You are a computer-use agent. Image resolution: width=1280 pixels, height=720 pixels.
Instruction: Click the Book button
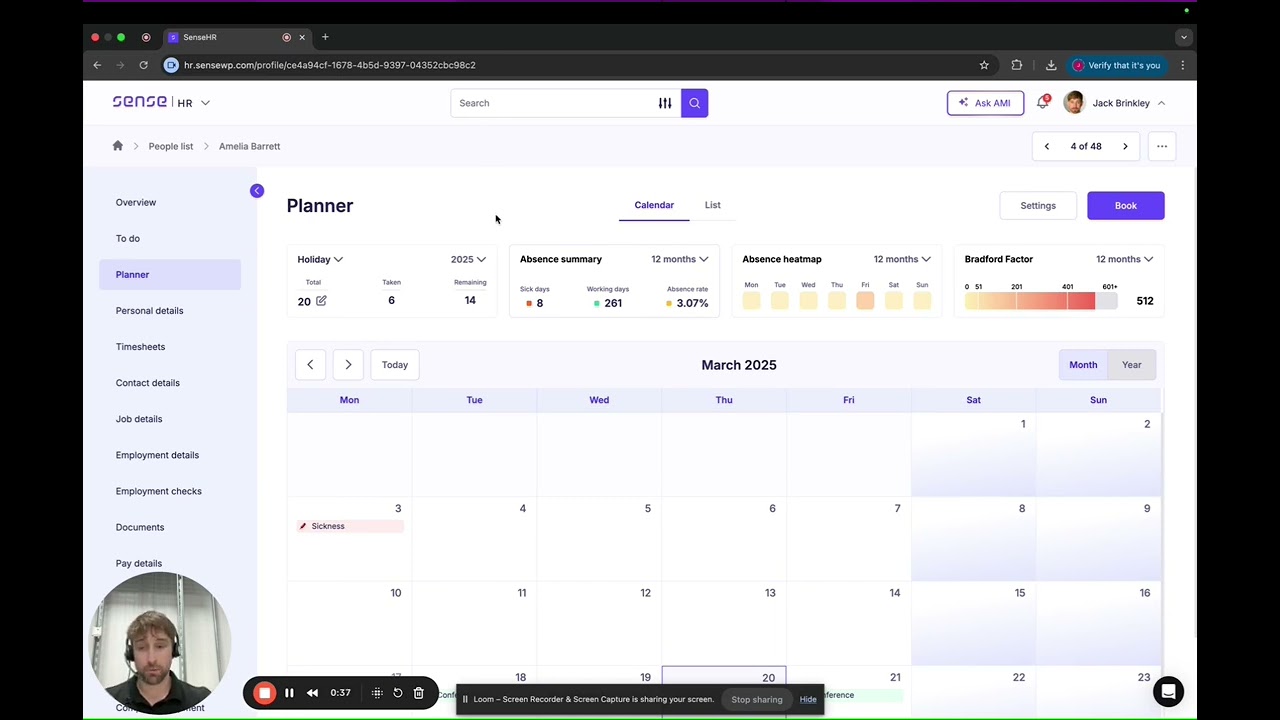1126,206
